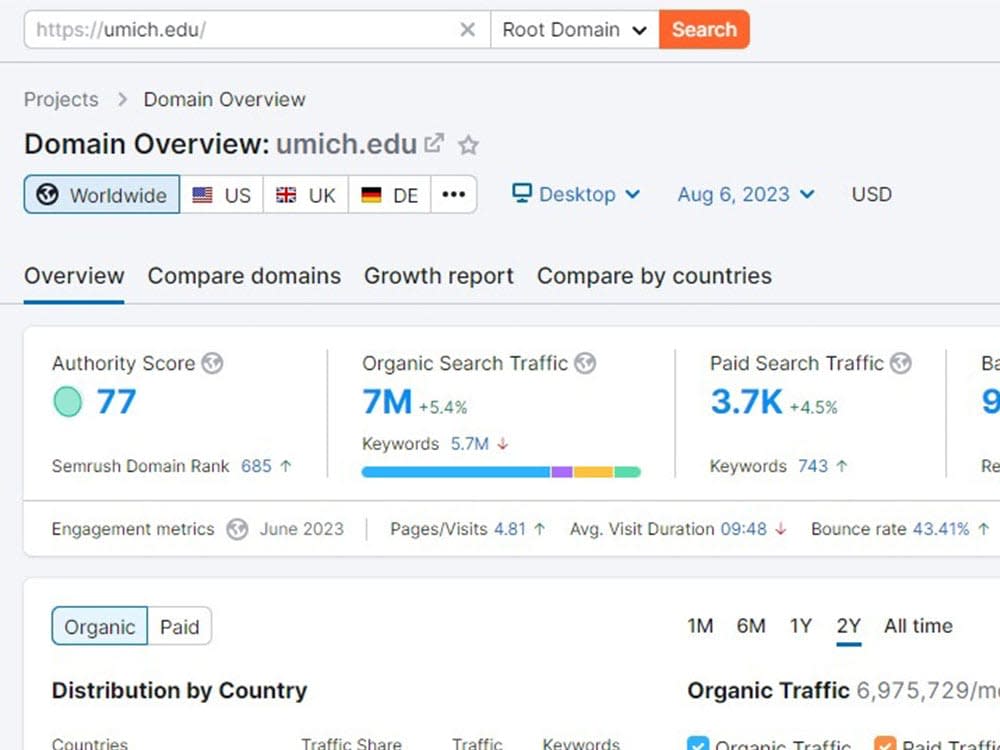Switch the chart to Paid
The height and width of the screenshot is (750, 1000).
click(180, 626)
